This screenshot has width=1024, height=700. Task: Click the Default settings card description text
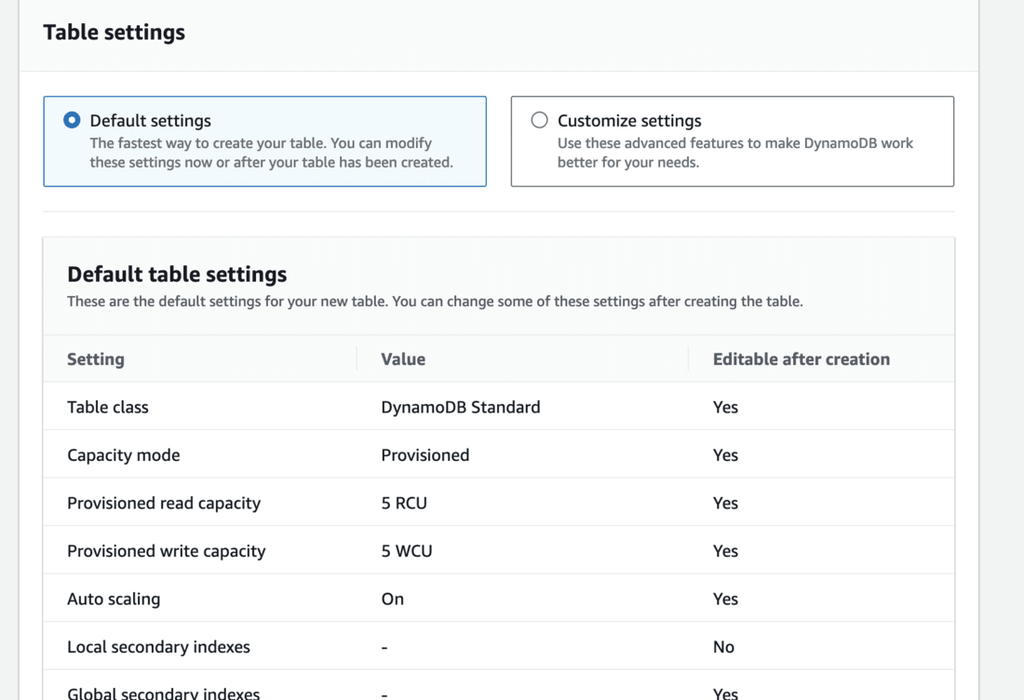(x=270, y=153)
